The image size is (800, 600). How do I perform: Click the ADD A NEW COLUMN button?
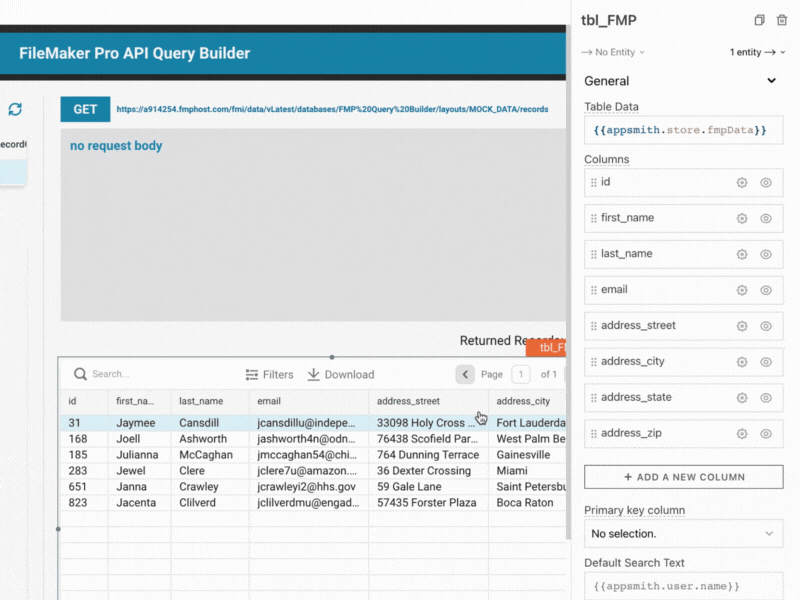click(x=683, y=476)
